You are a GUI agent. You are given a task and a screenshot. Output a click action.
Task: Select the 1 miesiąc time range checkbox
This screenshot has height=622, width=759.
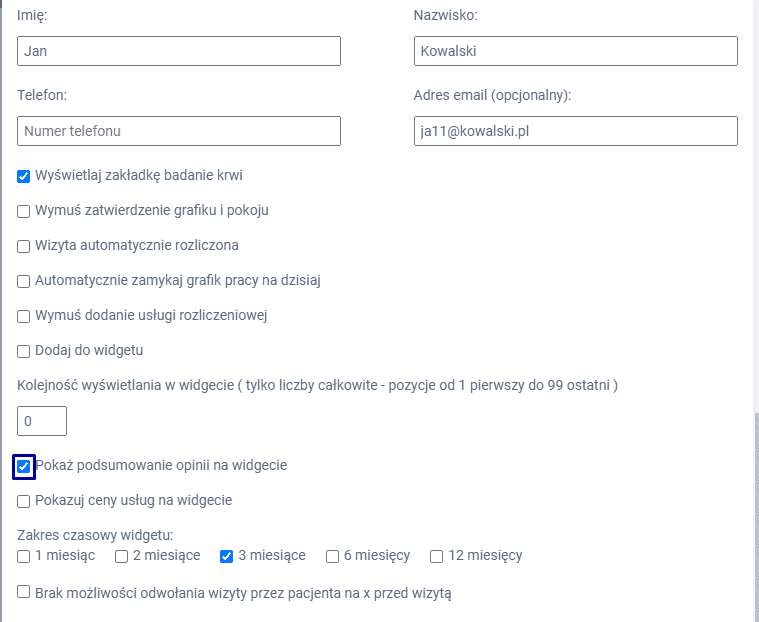pos(24,556)
